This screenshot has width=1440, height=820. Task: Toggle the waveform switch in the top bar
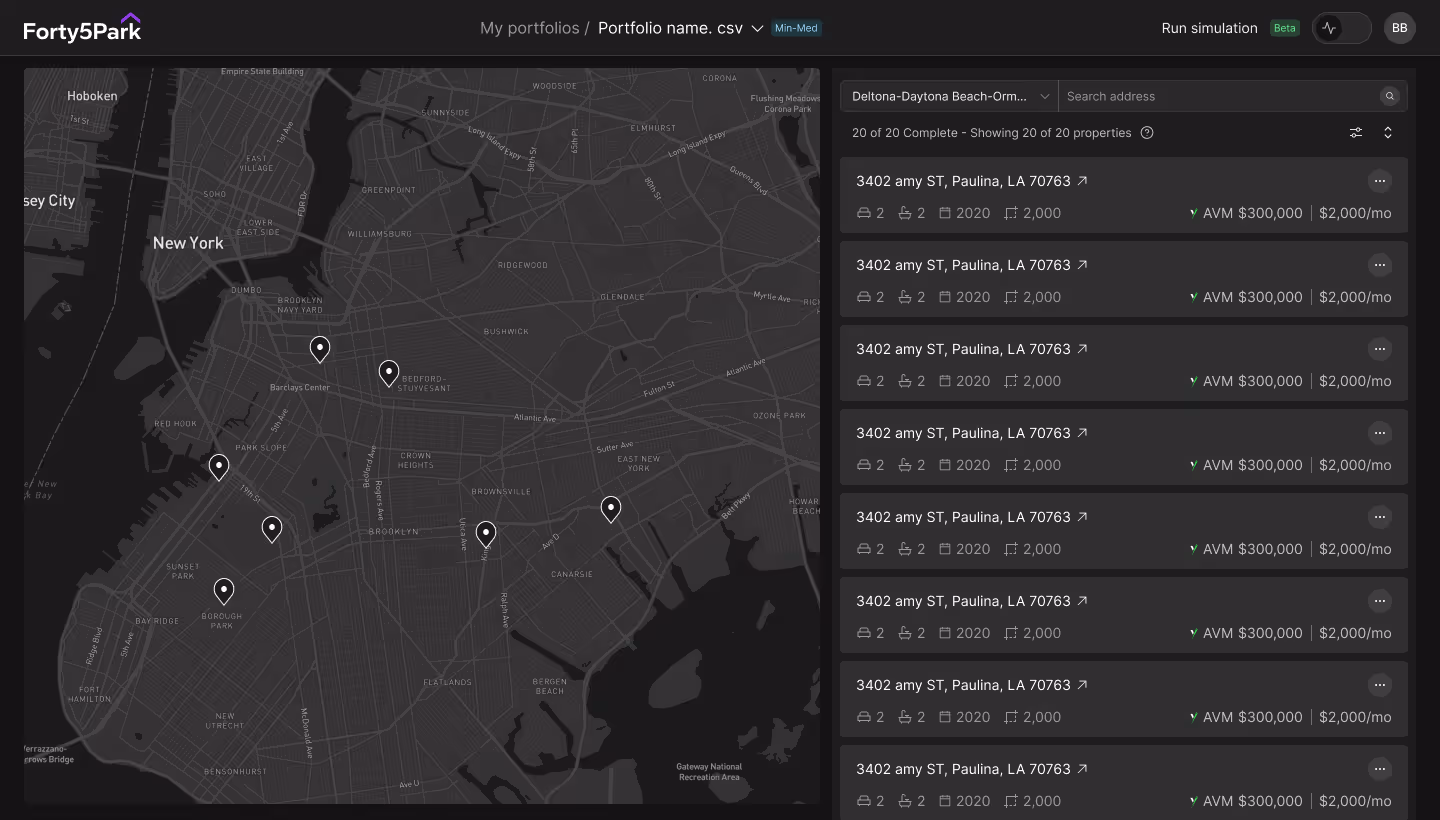tap(1341, 27)
